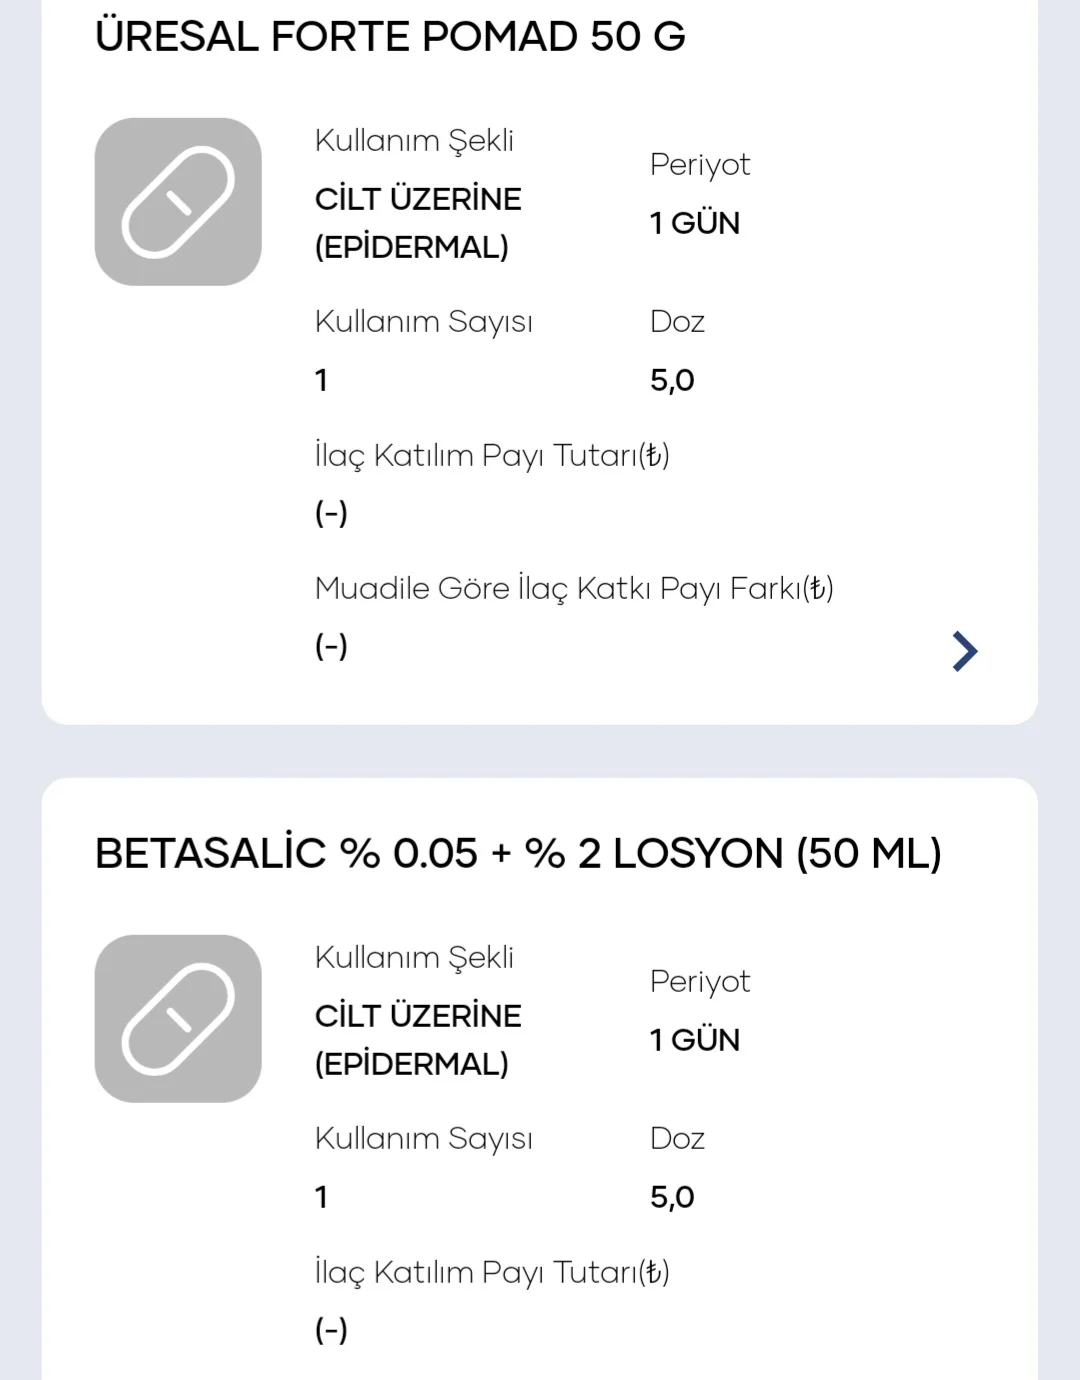Screen dimensions: 1080x1380
Task: Click Betasalic's CİLT ÜZERİNE (EPİDERMAL) usage value
Action: click(418, 1040)
